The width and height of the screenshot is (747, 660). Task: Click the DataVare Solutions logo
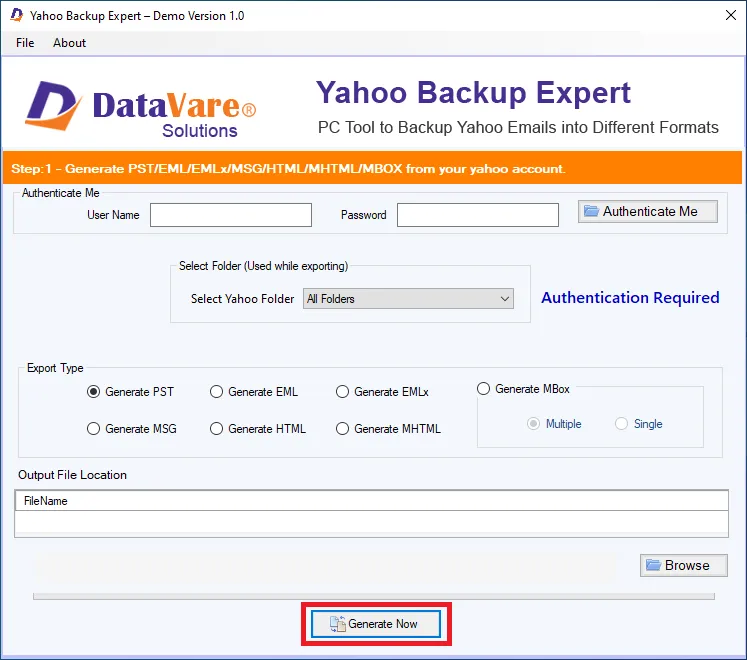[x=141, y=110]
